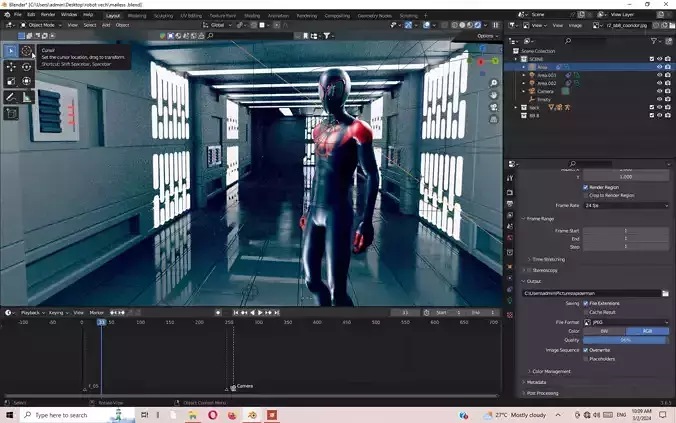Open the Output properties tab icon
This screenshot has height=423, width=676.
point(510,204)
